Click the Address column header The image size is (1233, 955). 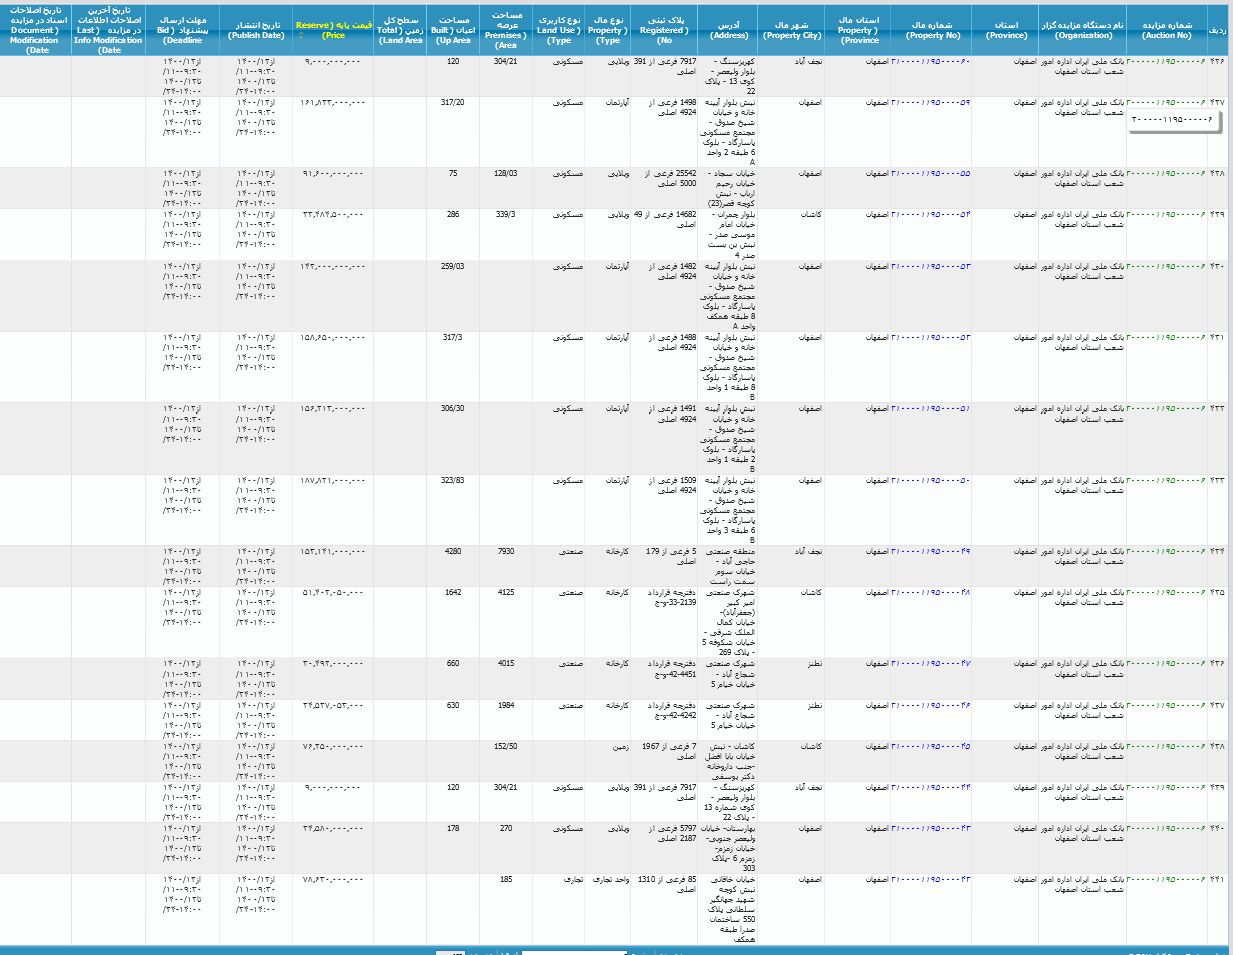click(729, 30)
